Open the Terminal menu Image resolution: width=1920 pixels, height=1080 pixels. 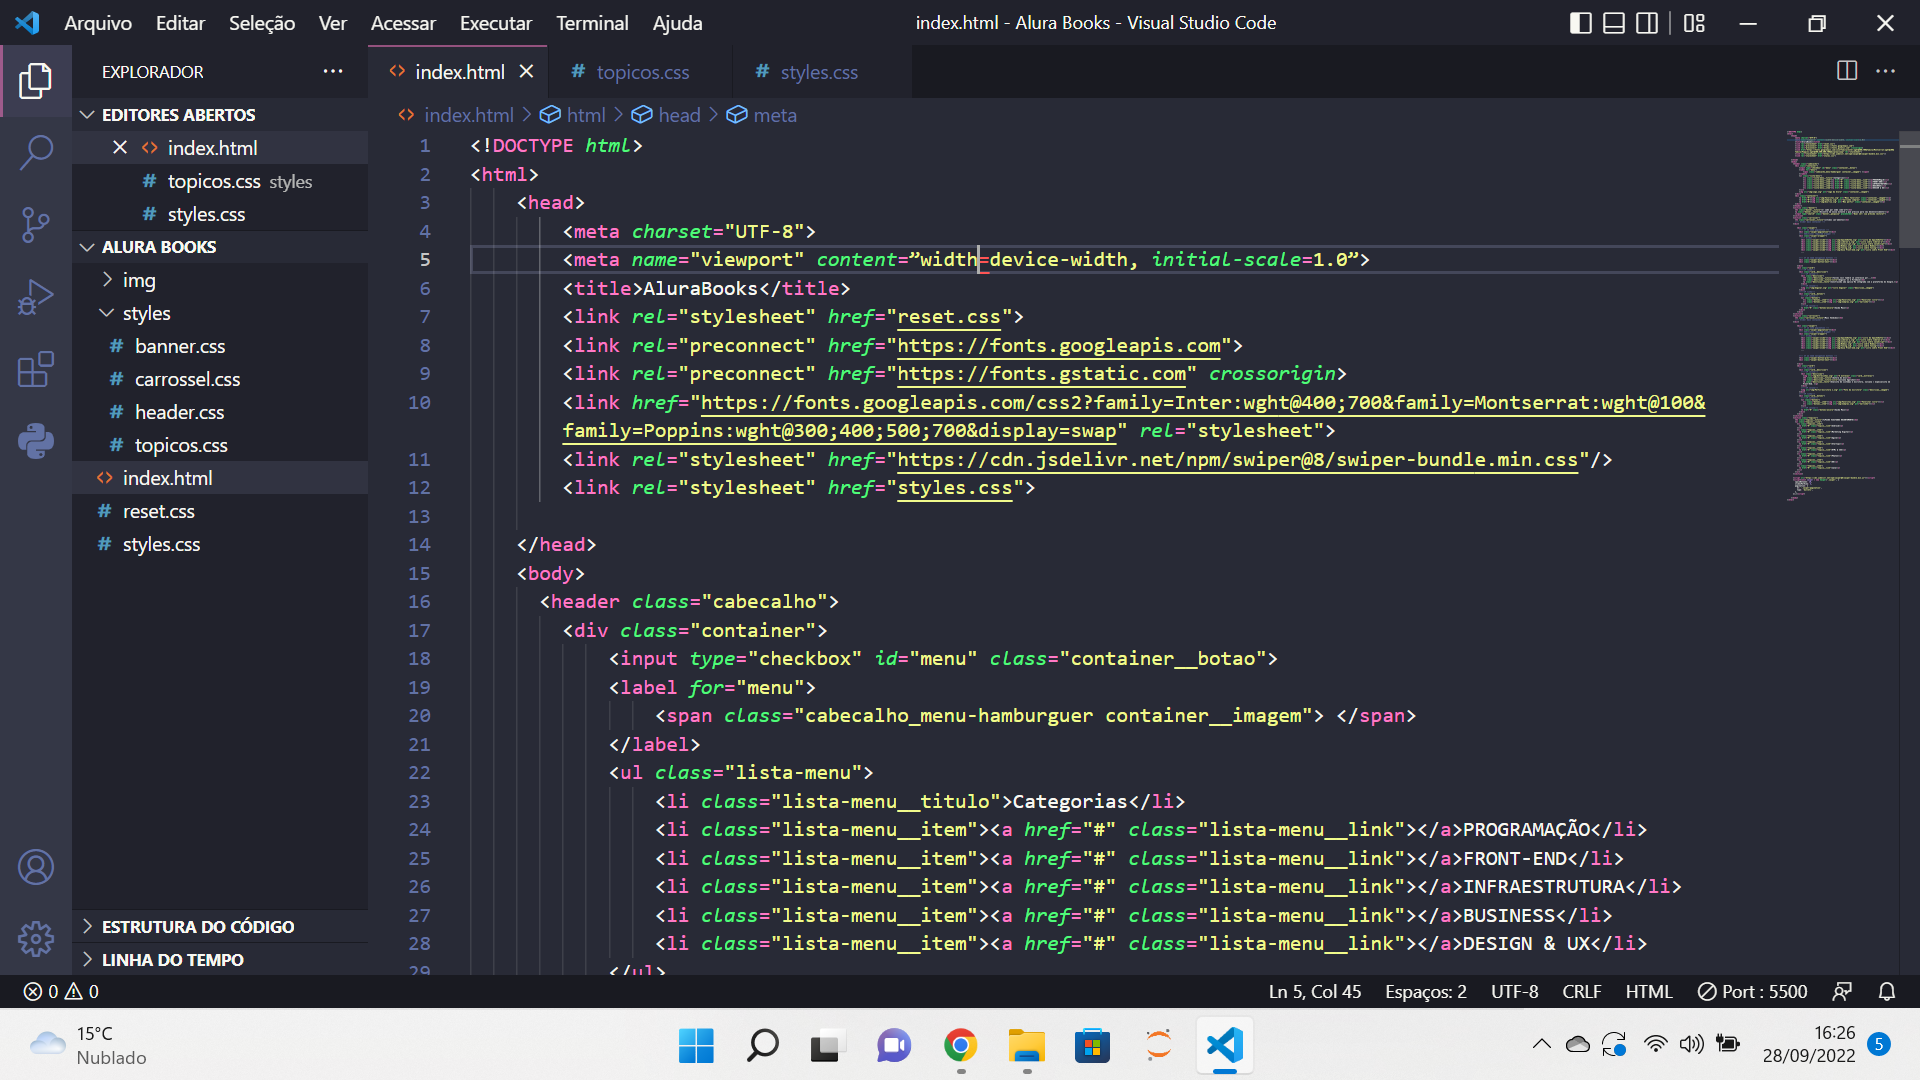coord(592,23)
